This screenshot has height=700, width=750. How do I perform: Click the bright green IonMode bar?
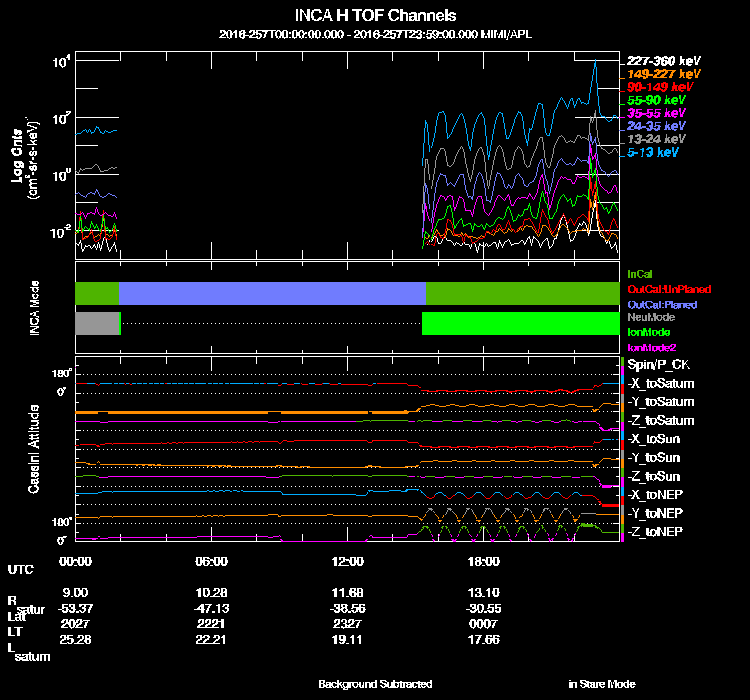click(x=520, y=323)
